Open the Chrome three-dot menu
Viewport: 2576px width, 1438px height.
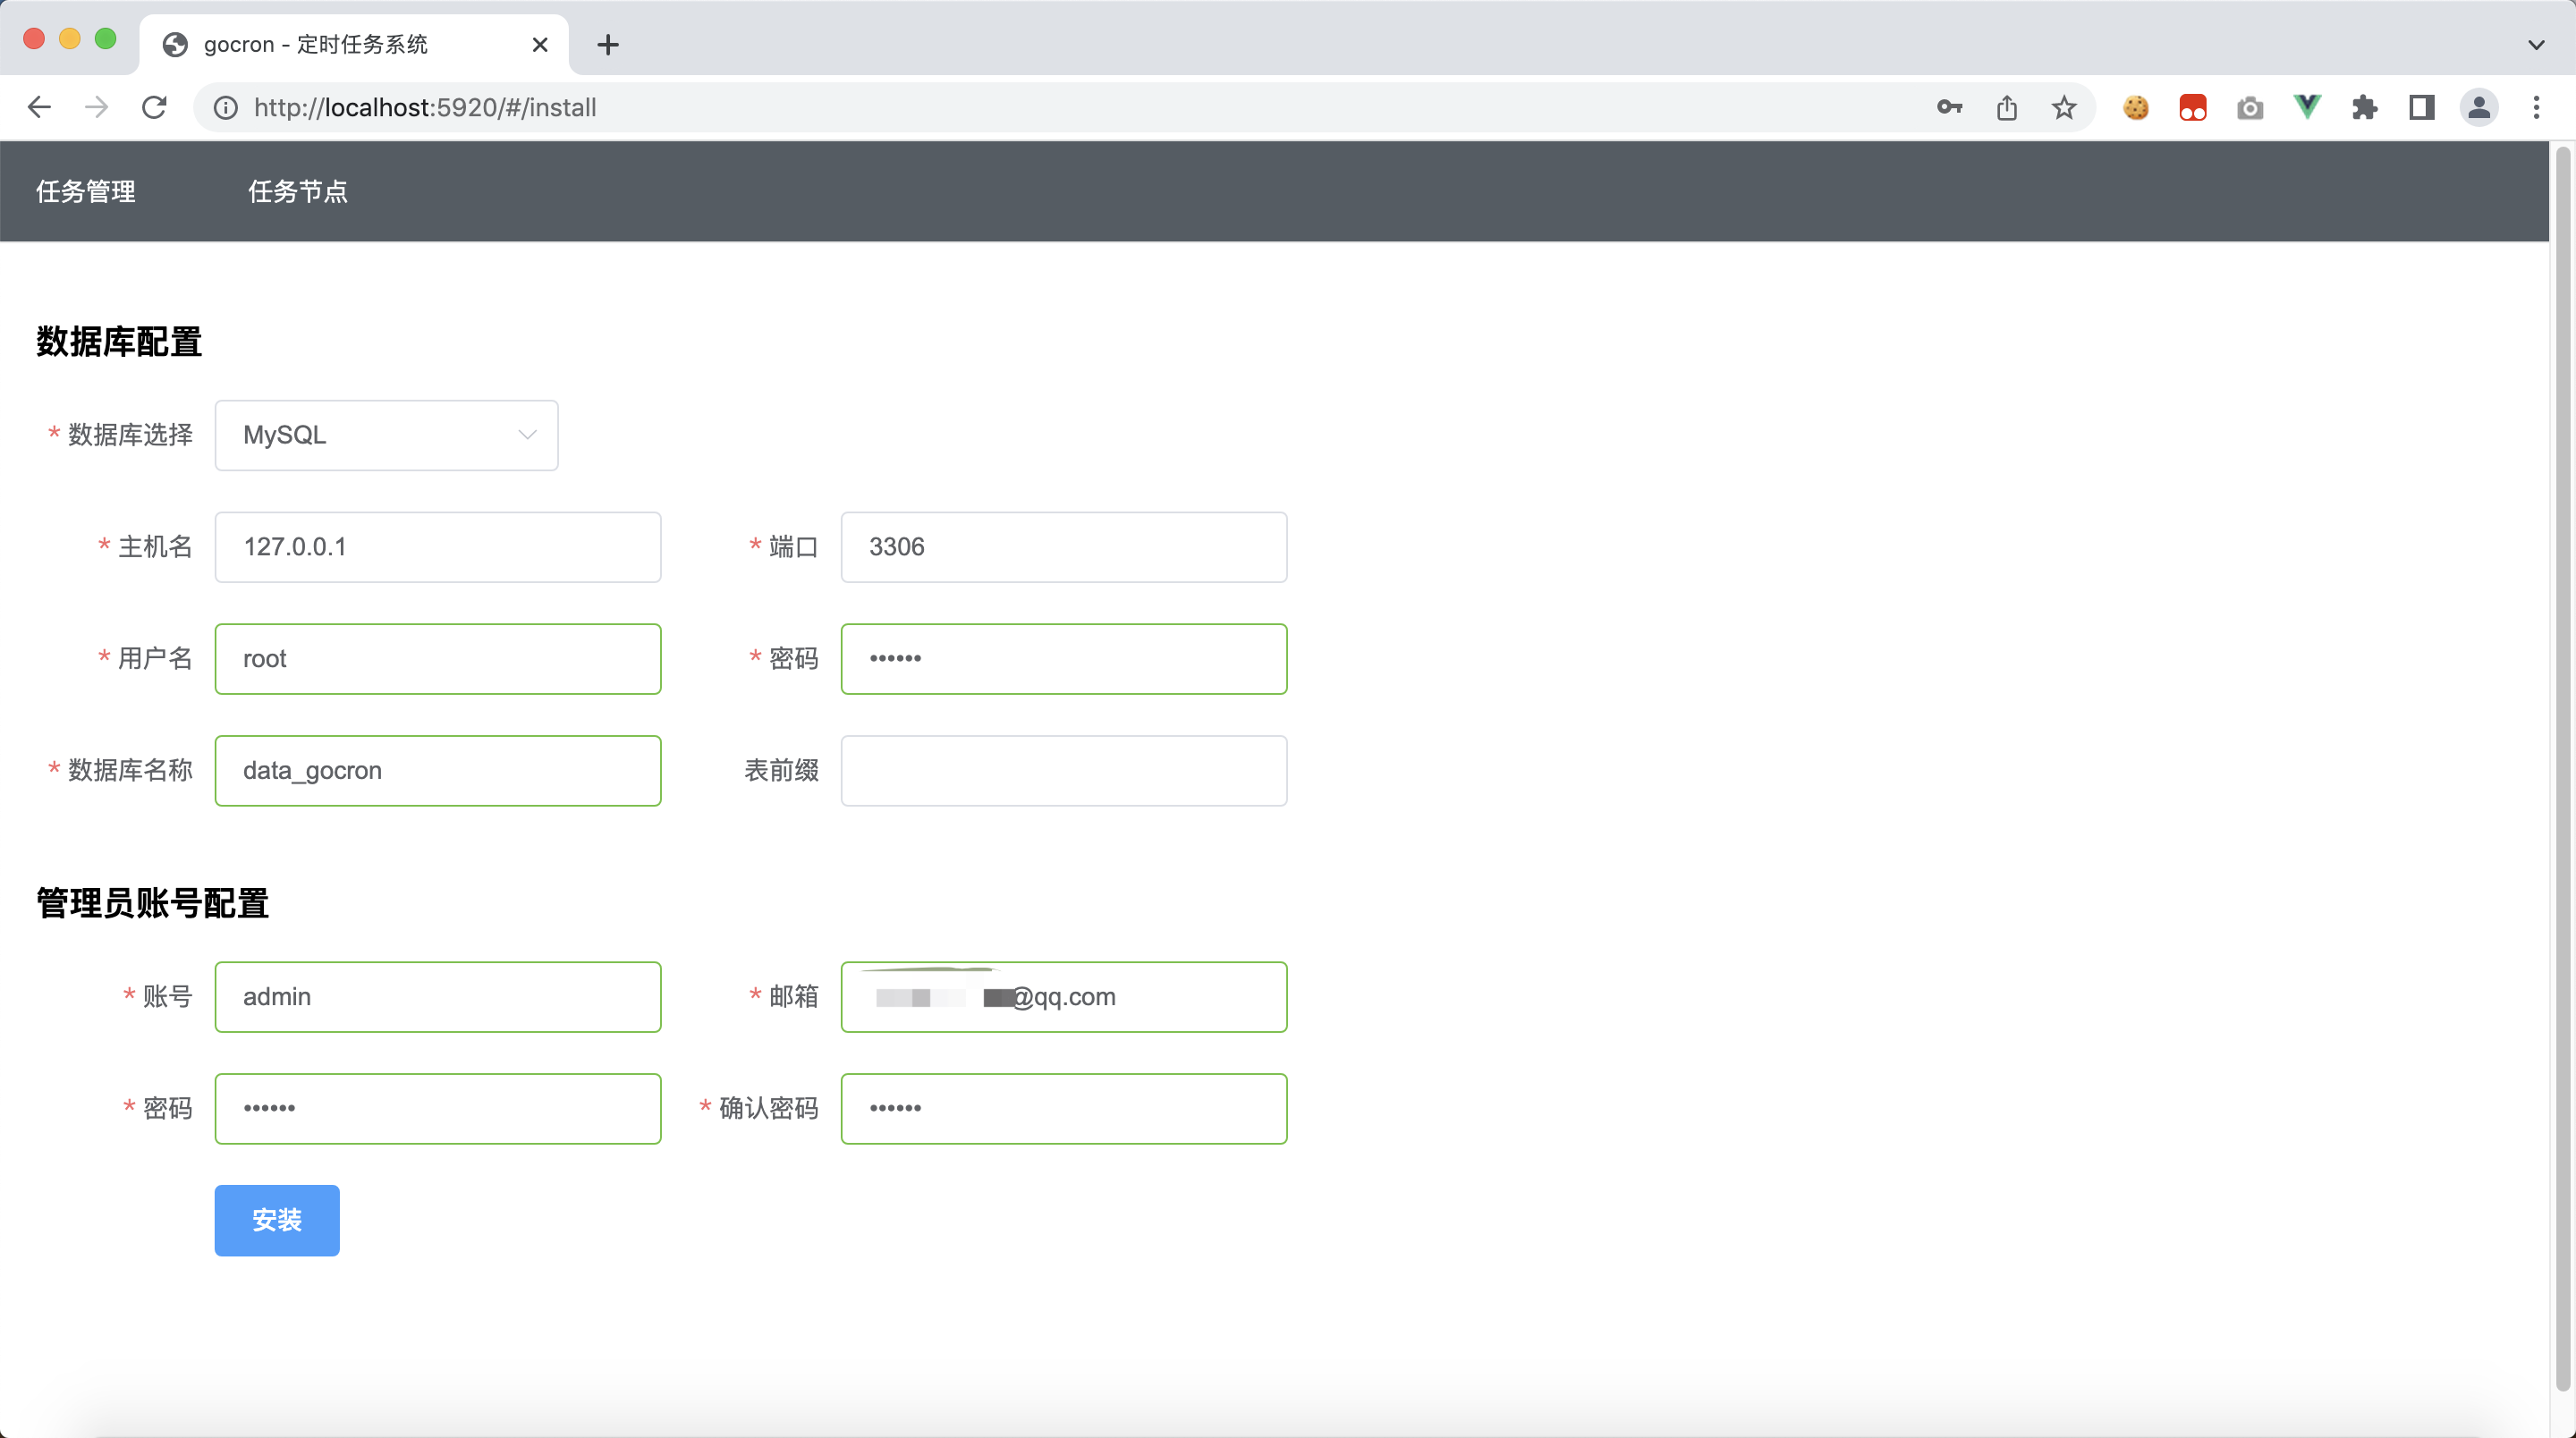pyautogui.click(x=2536, y=107)
